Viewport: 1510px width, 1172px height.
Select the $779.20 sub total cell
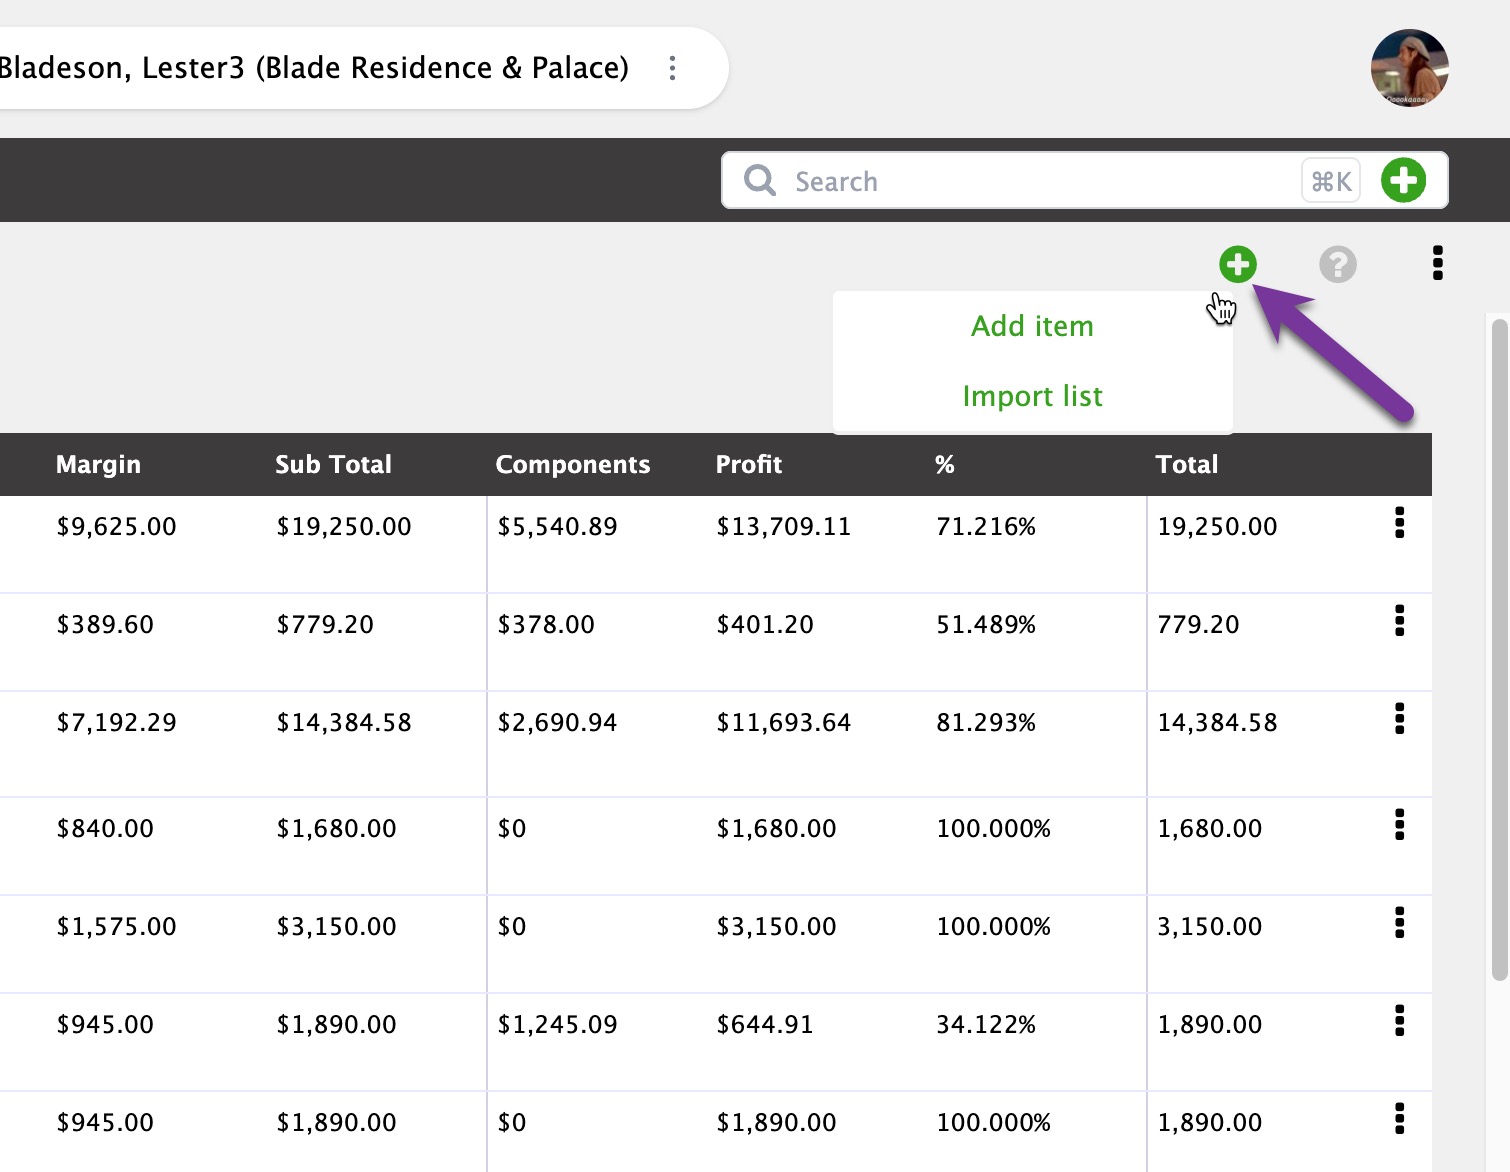325,624
